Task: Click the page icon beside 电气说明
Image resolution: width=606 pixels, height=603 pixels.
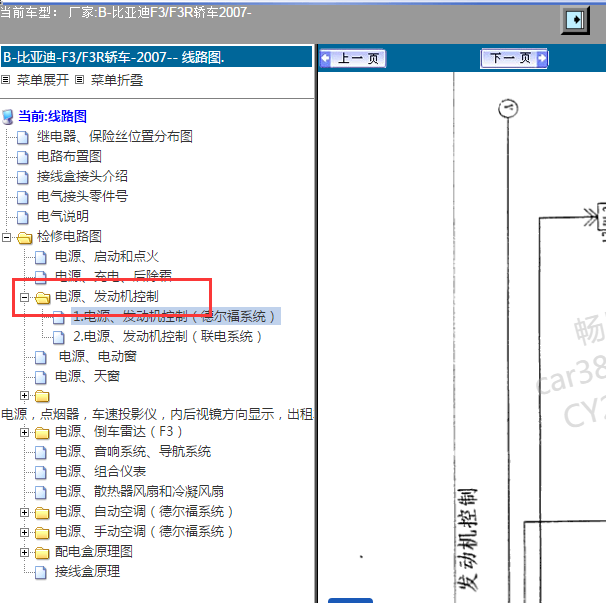Action: click(22, 217)
